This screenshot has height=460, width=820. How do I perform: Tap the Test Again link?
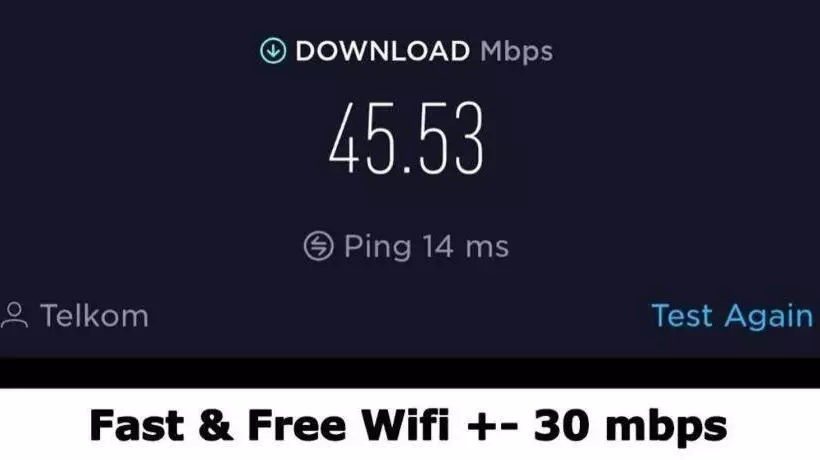click(x=732, y=316)
